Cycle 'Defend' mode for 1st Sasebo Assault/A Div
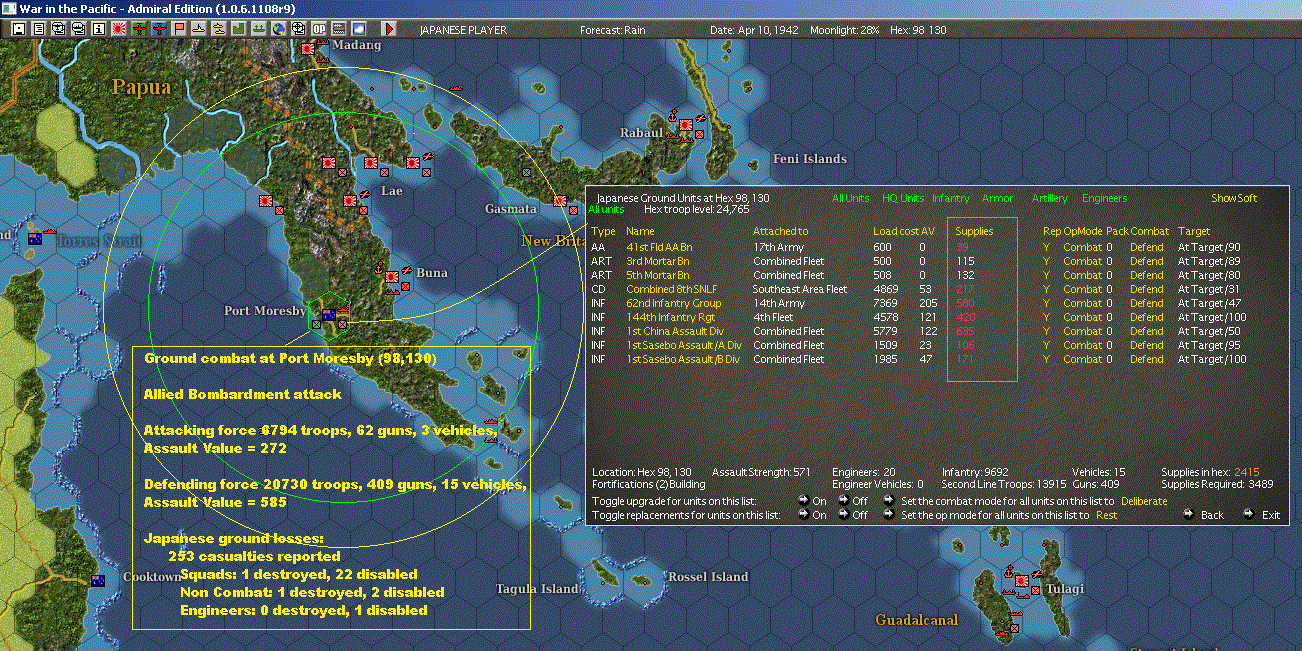Viewport: 1302px width, 651px height. click(1147, 345)
